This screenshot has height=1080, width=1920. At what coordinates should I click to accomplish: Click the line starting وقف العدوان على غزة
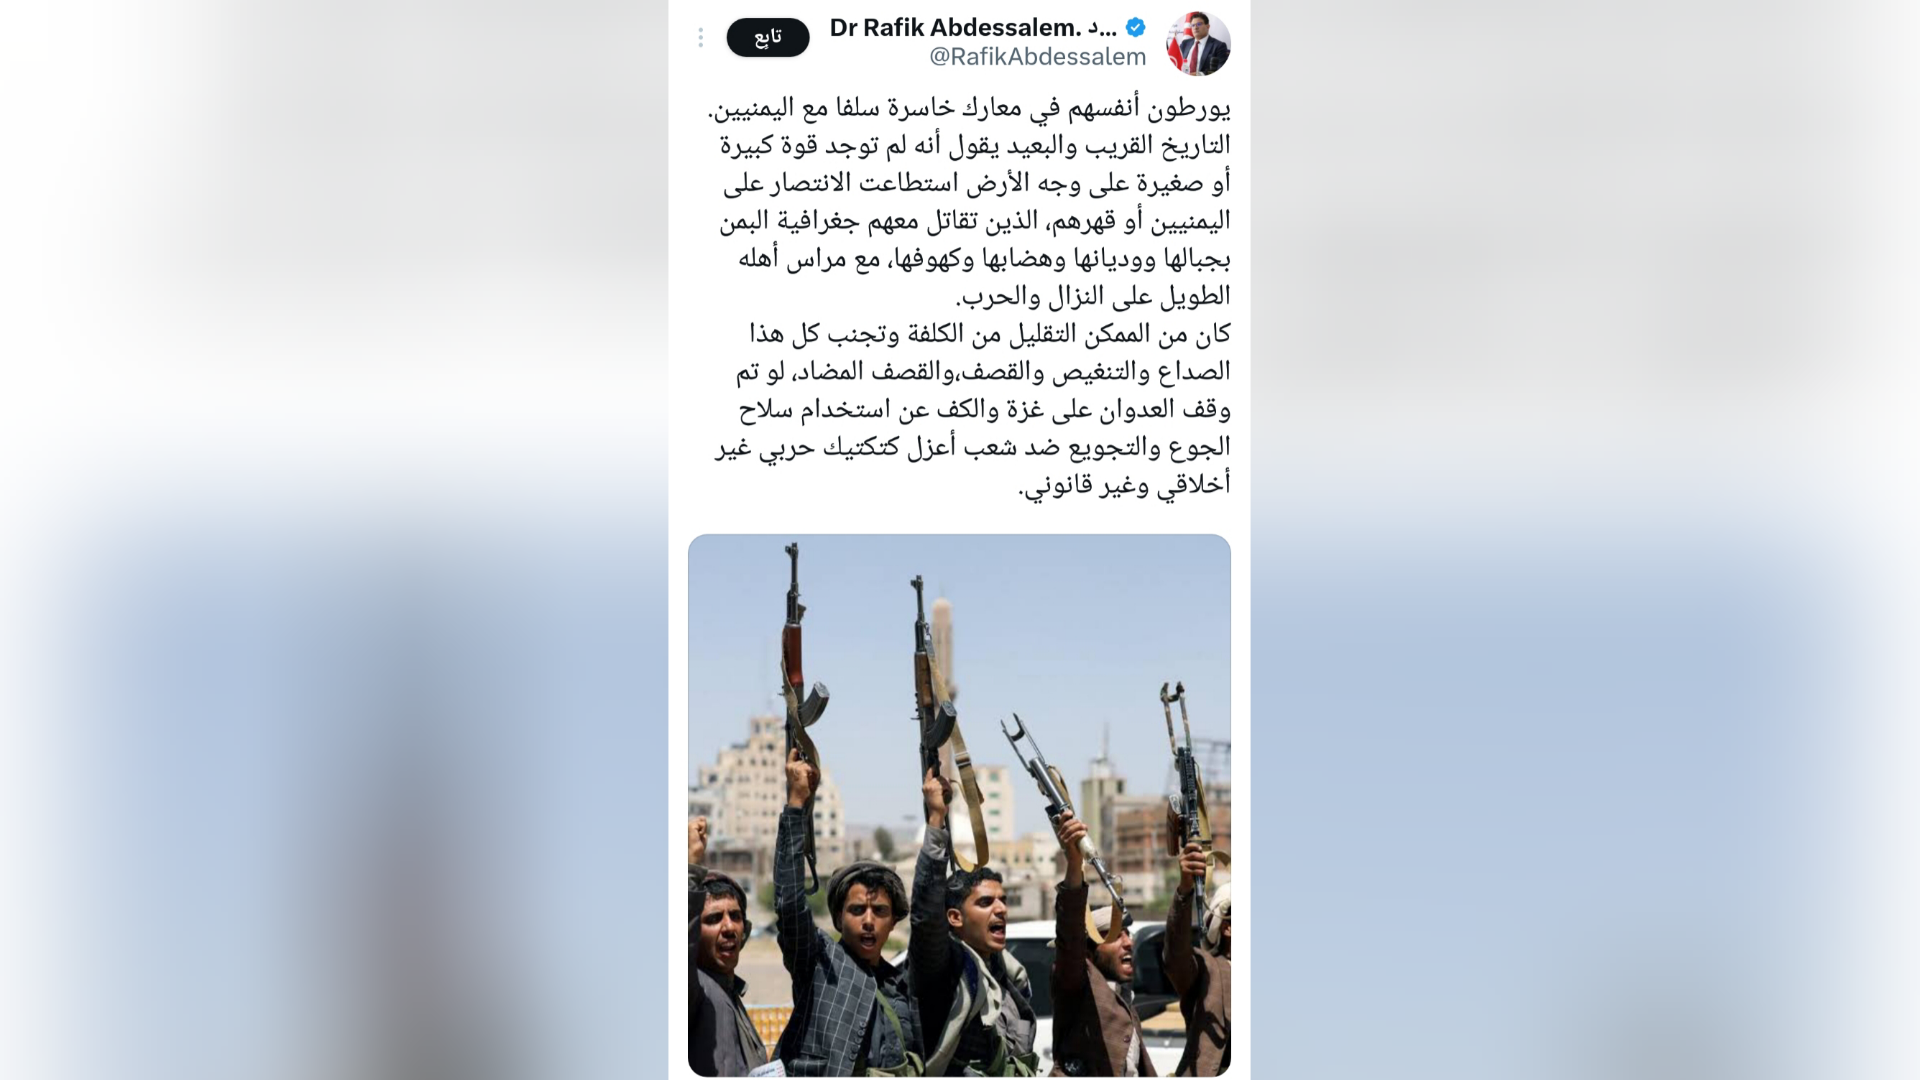[x=984, y=410]
